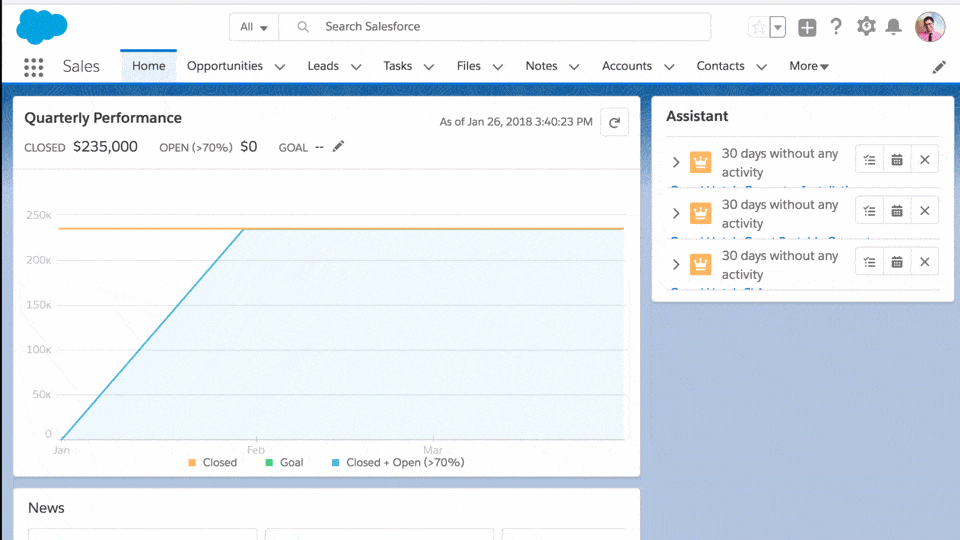960x540 pixels.
Task: Create event for first assistant item
Action: 897,160
